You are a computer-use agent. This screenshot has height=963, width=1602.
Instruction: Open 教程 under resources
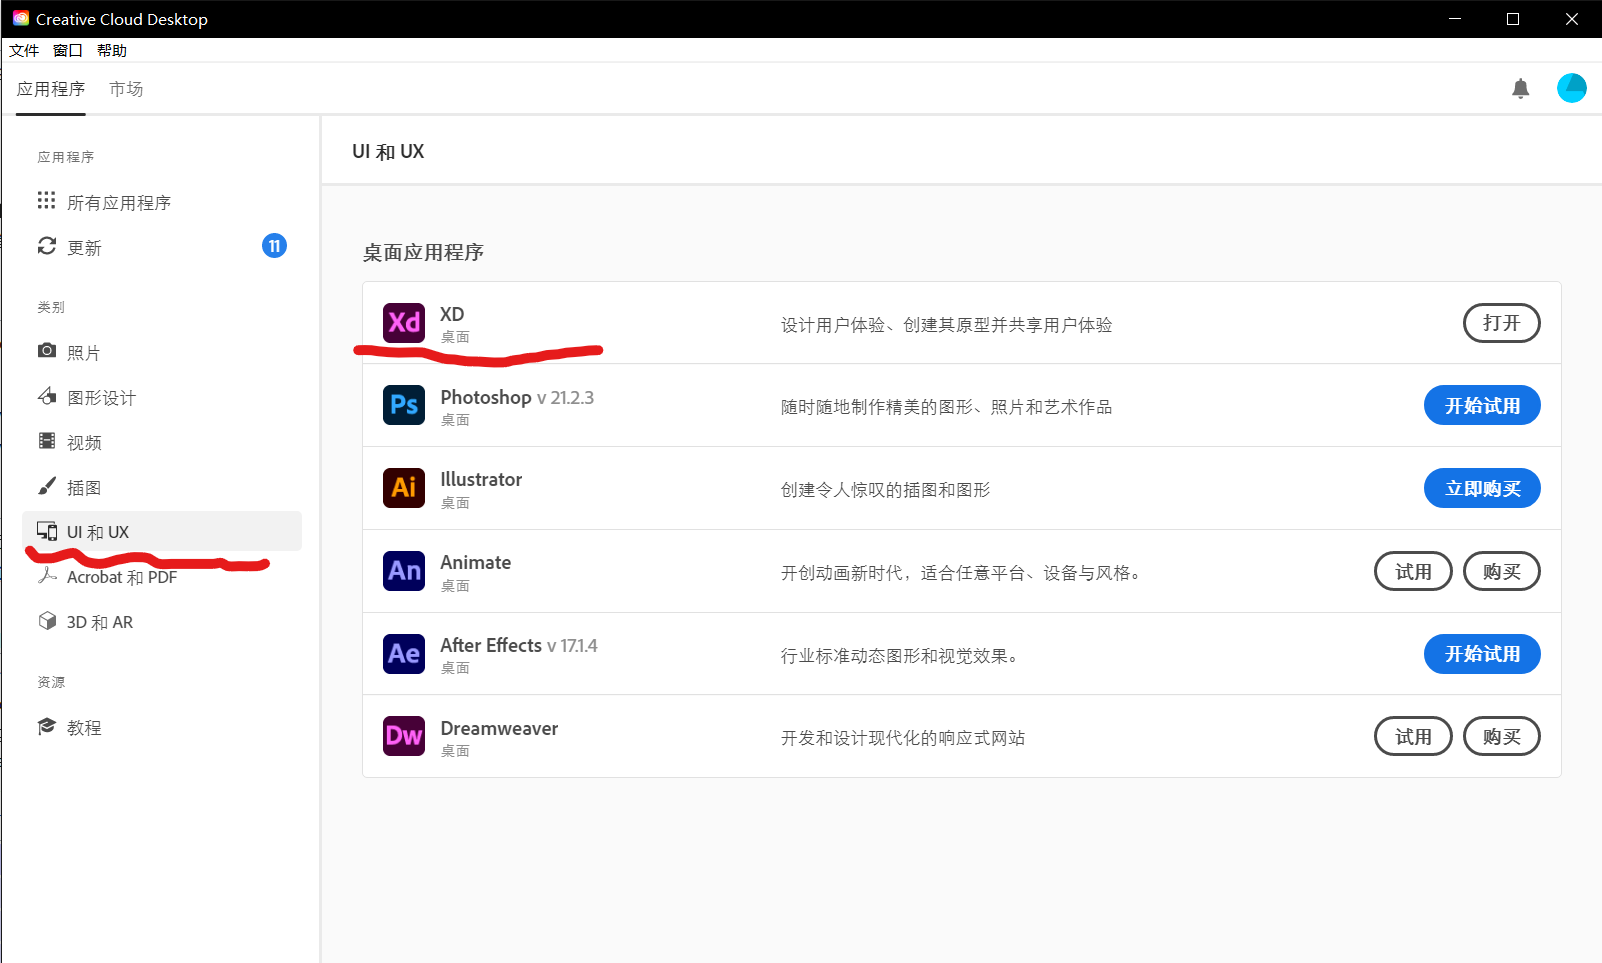pyautogui.click(x=162, y=727)
